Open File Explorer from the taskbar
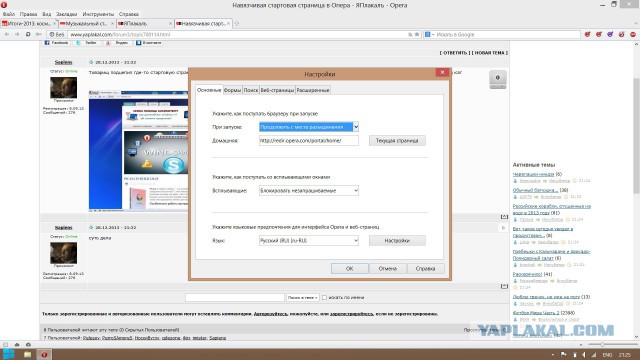Screen dimensions: 640x360 click(27, 354)
